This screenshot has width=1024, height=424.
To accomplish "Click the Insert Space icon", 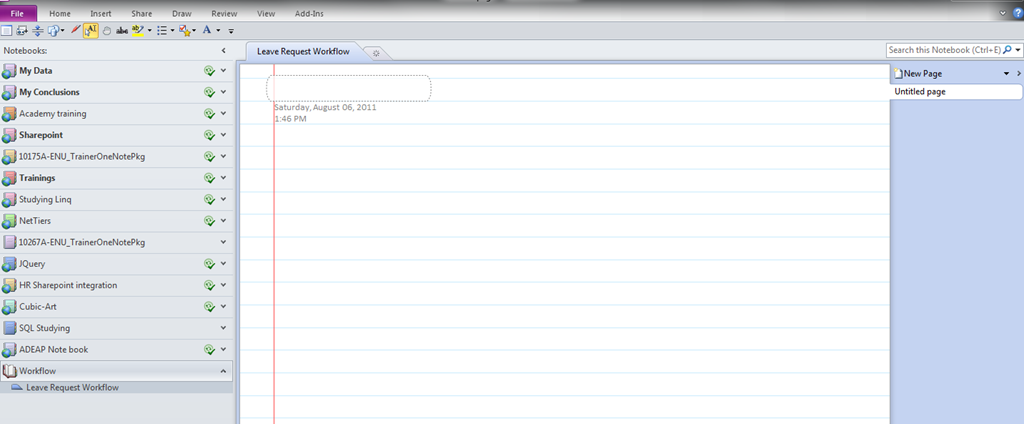I will [x=37, y=31].
